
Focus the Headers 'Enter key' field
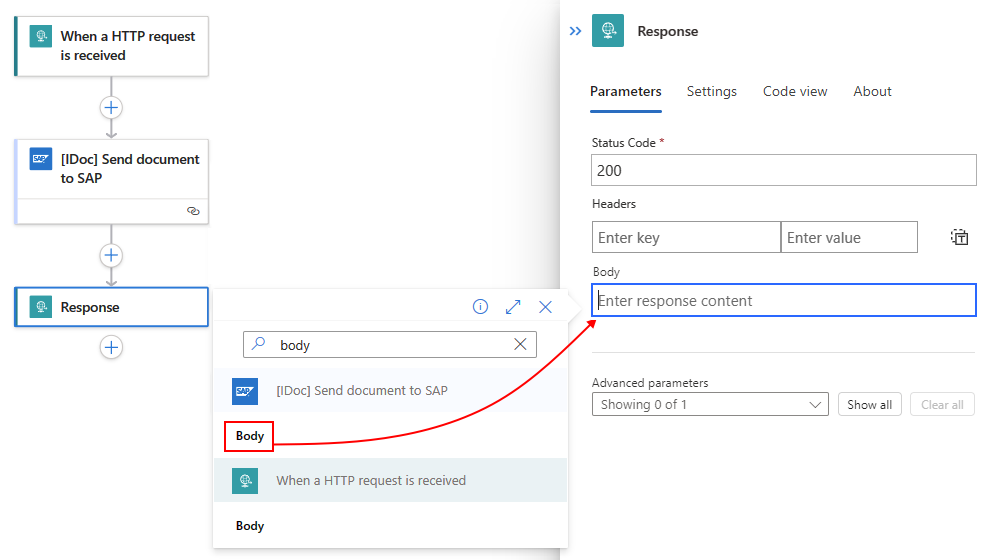pos(686,237)
